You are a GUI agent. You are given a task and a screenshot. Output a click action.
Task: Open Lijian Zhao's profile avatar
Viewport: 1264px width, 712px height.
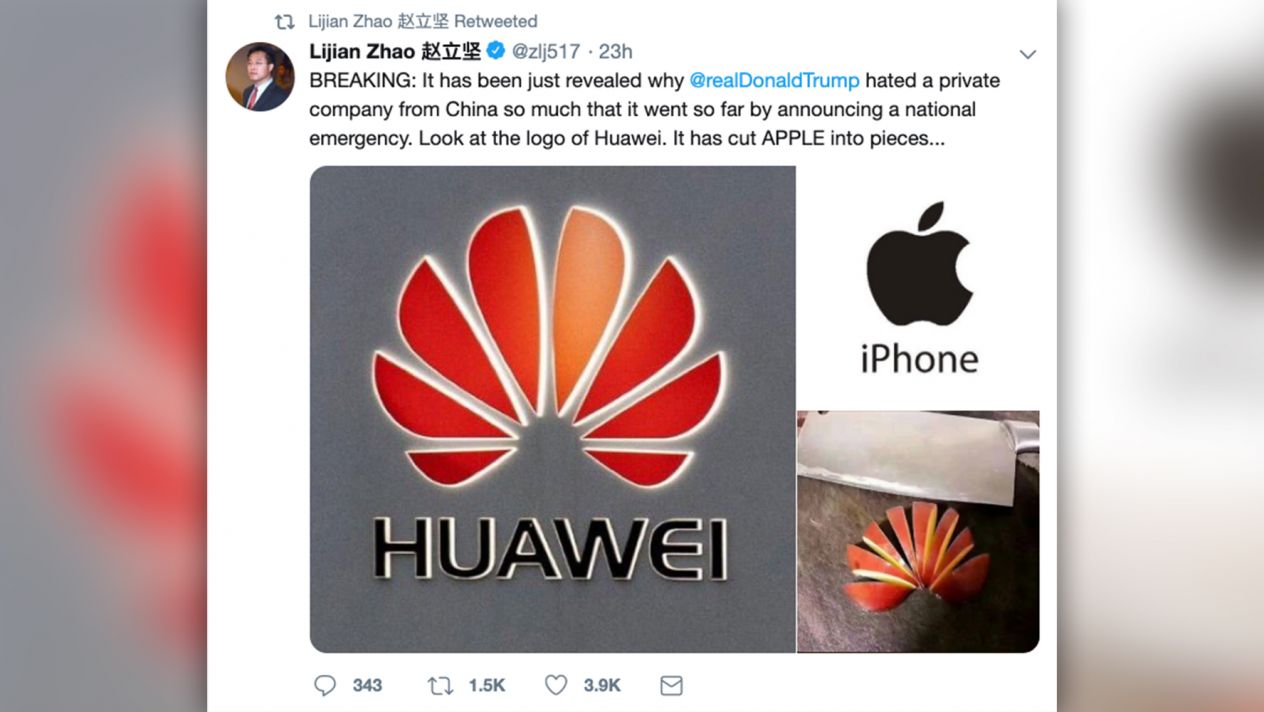[x=259, y=76]
